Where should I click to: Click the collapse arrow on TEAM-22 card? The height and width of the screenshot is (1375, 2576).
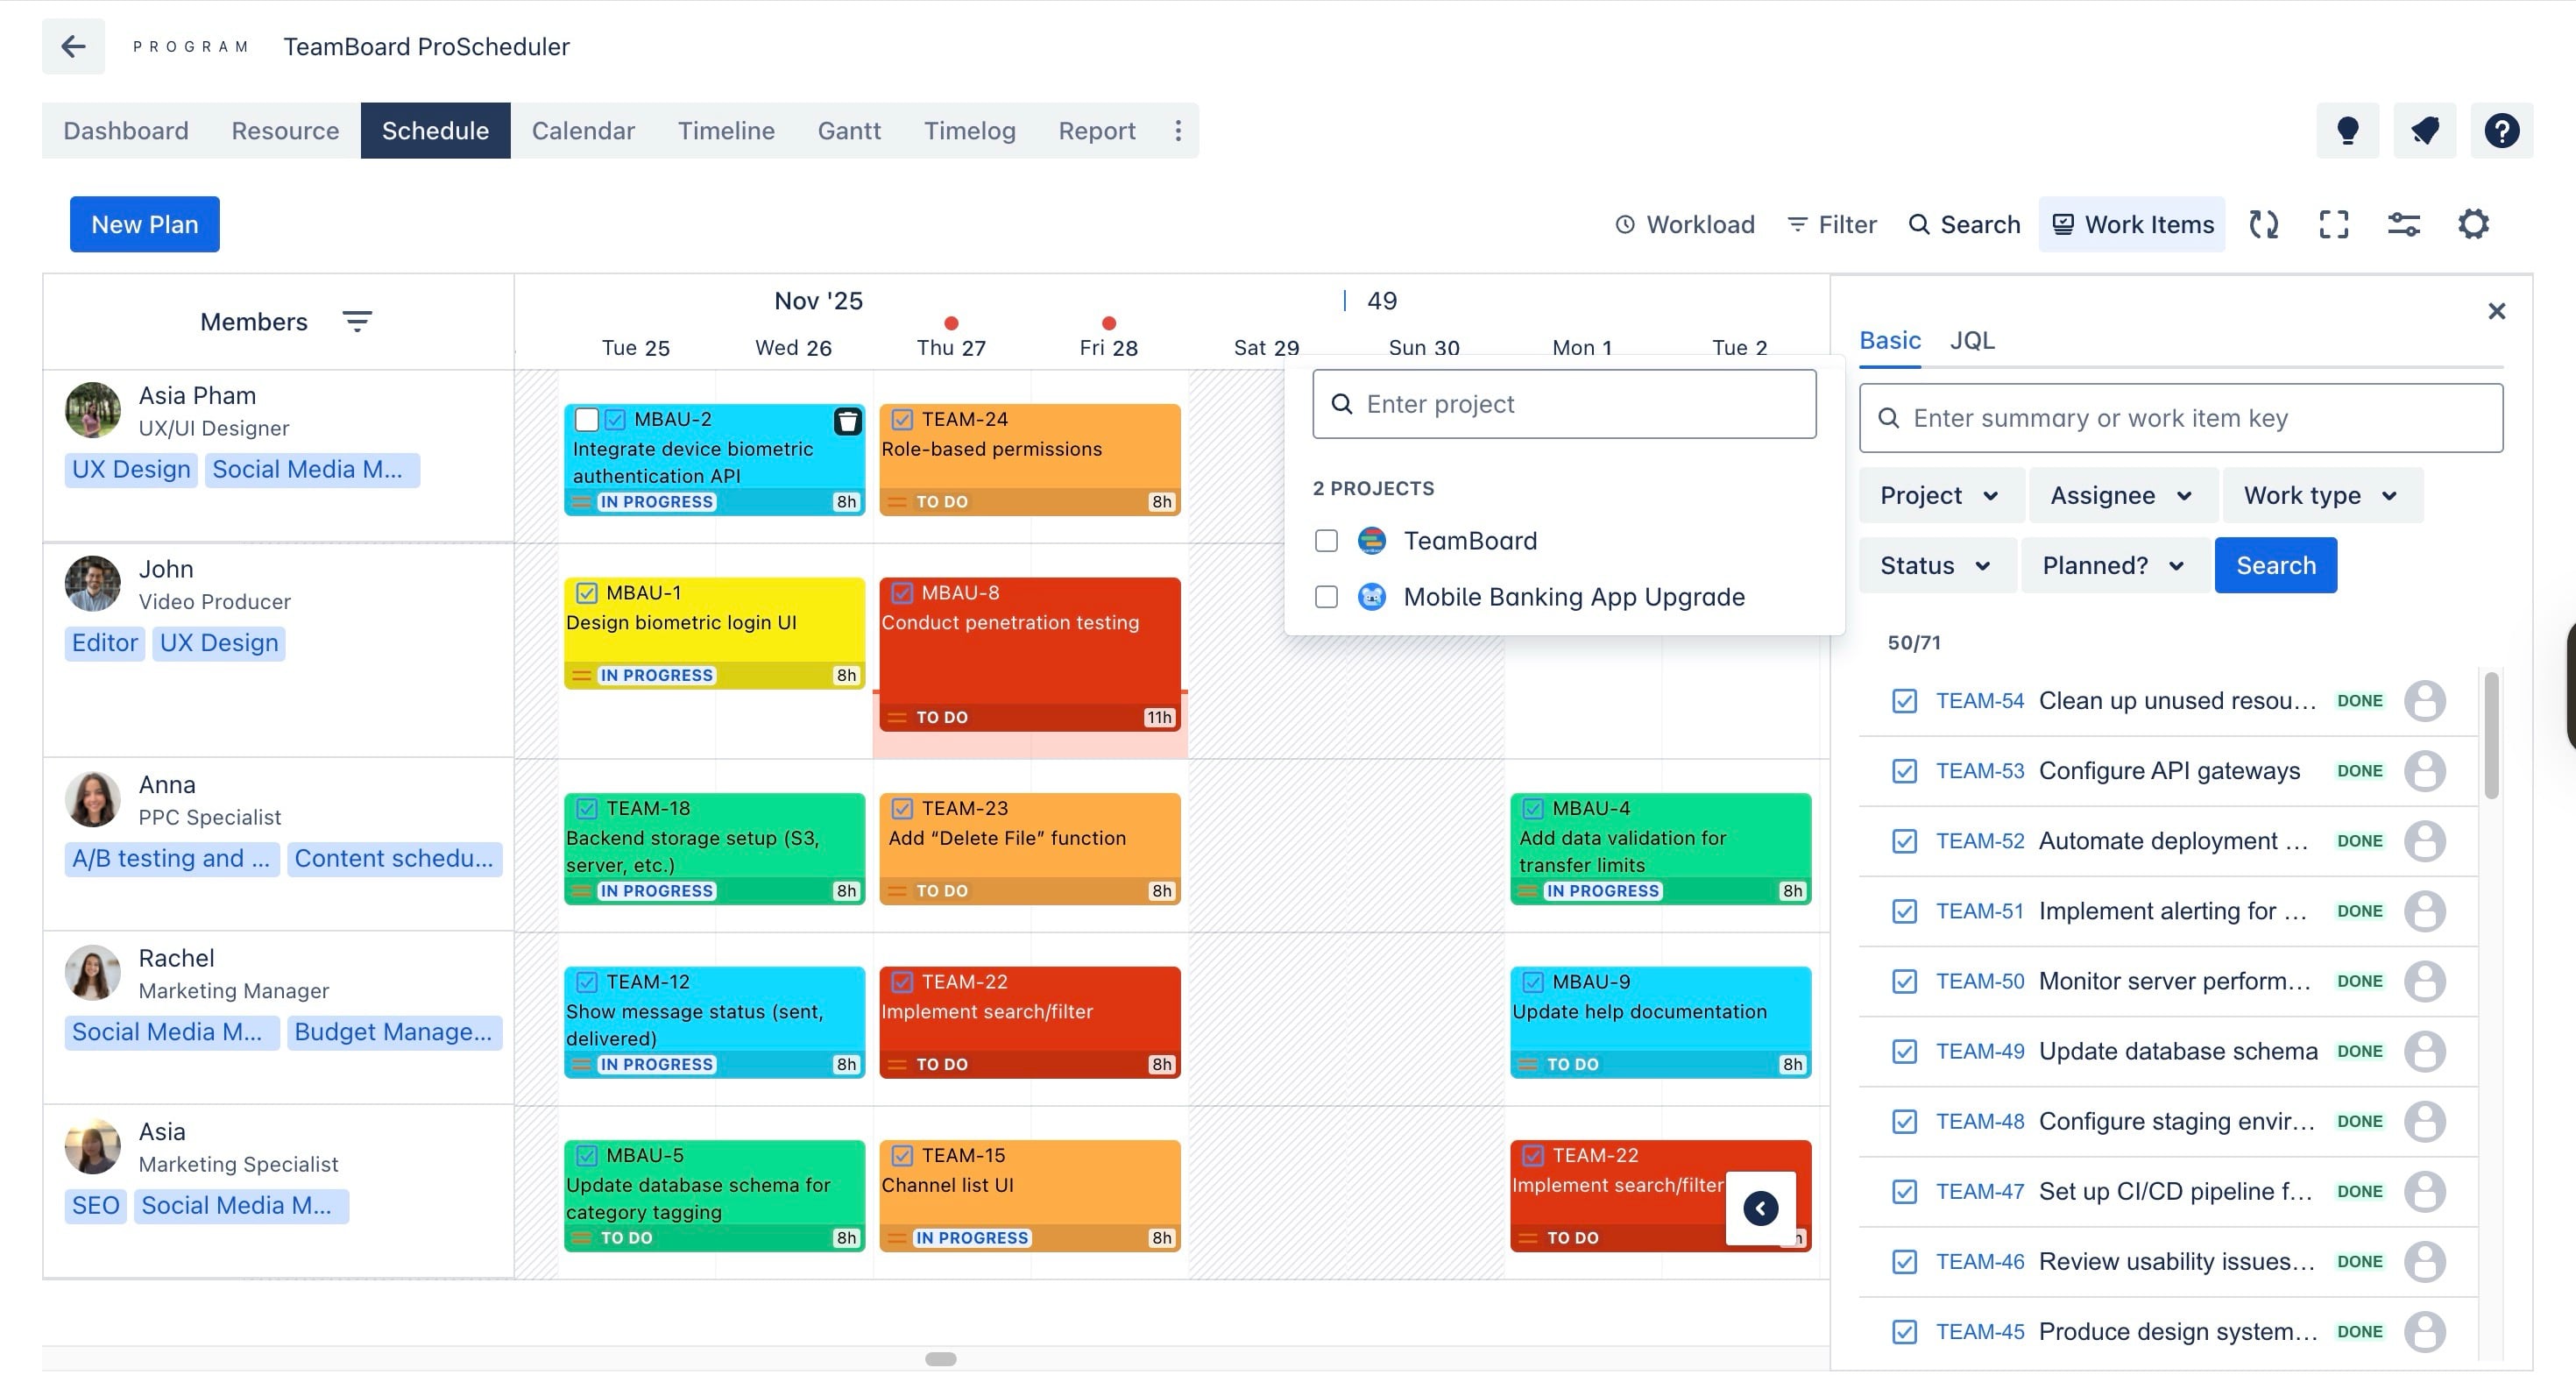[1760, 1208]
